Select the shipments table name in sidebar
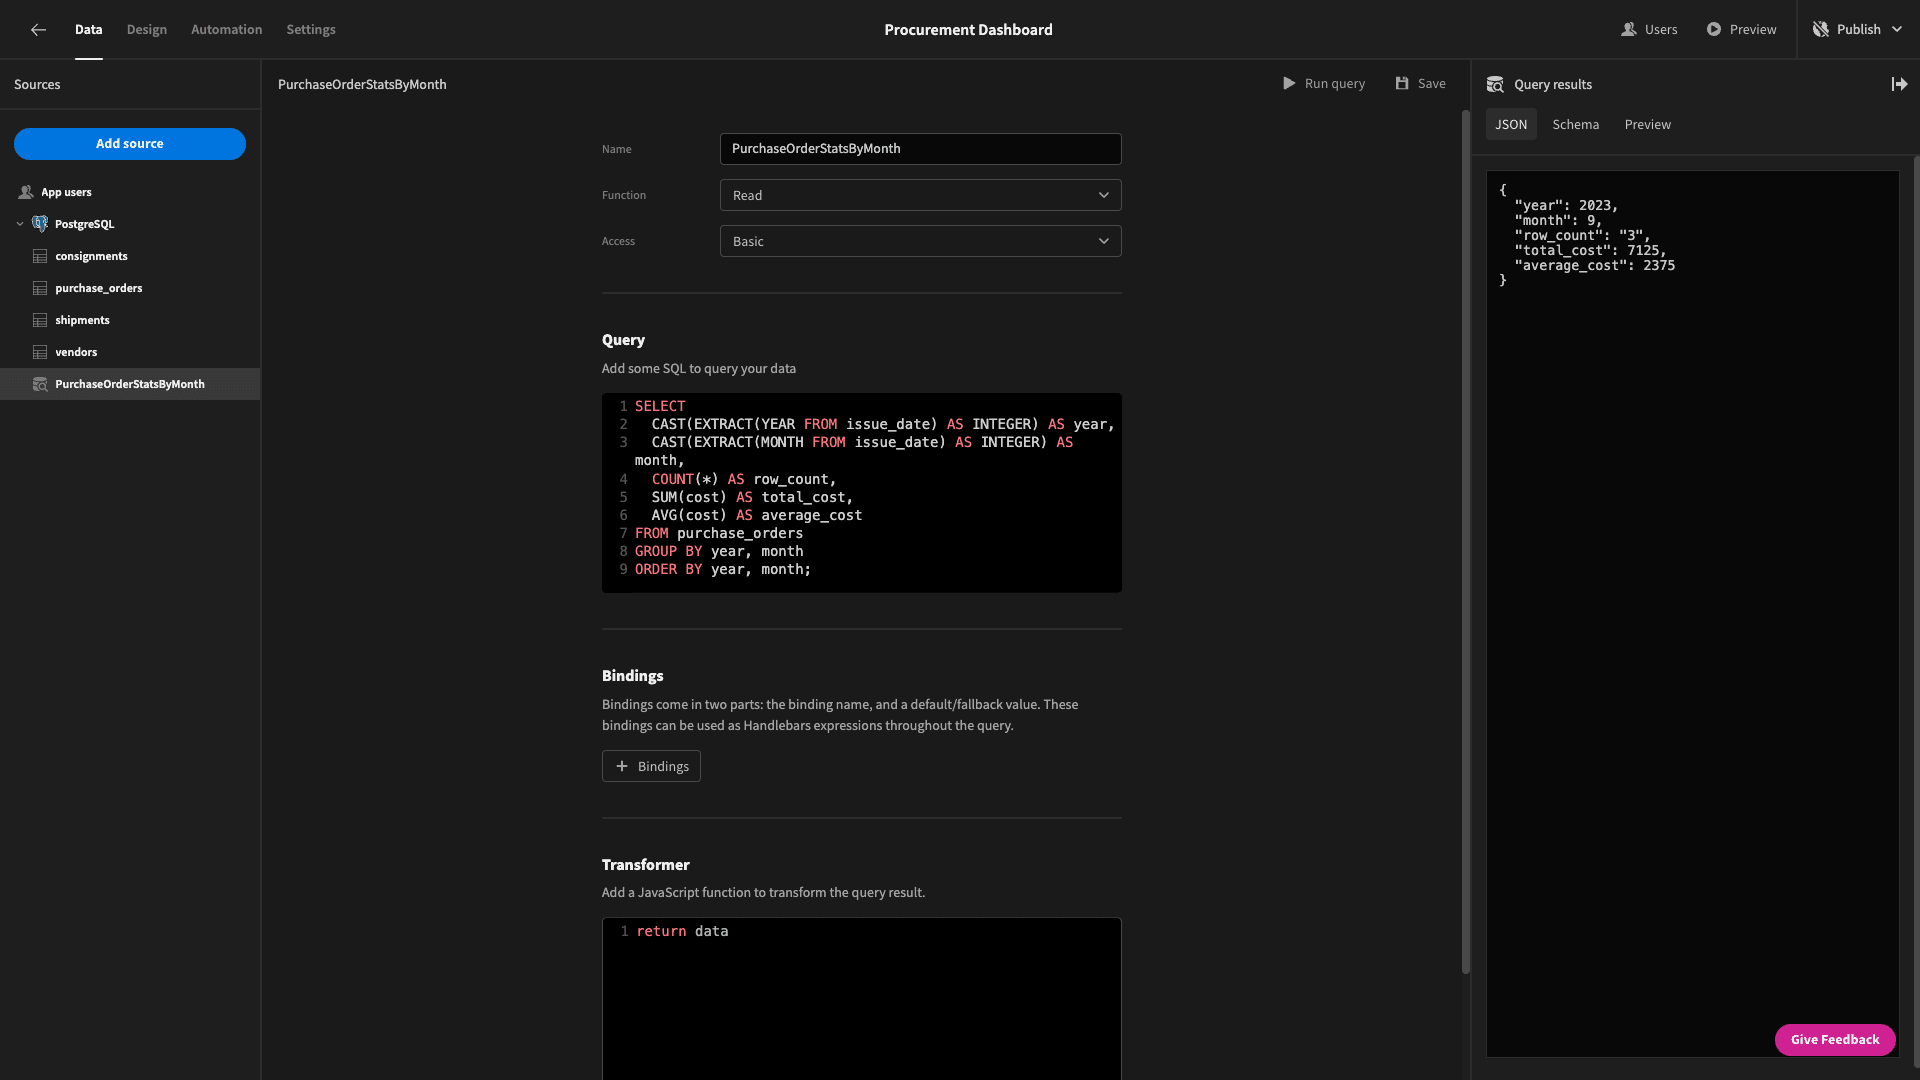This screenshot has width=1920, height=1080. (82, 320)
